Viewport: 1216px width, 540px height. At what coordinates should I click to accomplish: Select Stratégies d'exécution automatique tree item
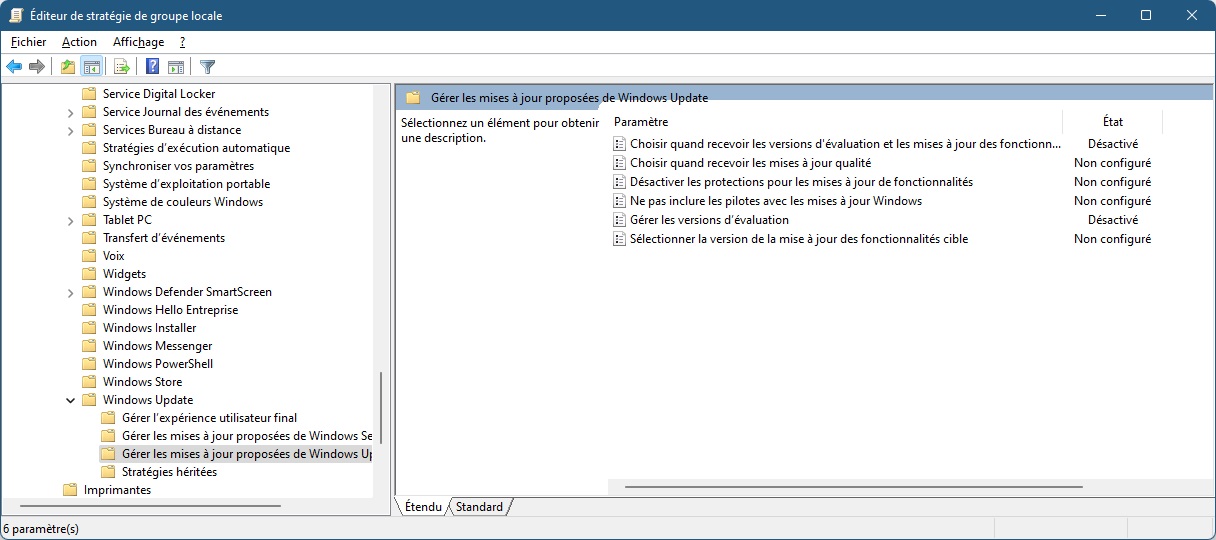196,148
